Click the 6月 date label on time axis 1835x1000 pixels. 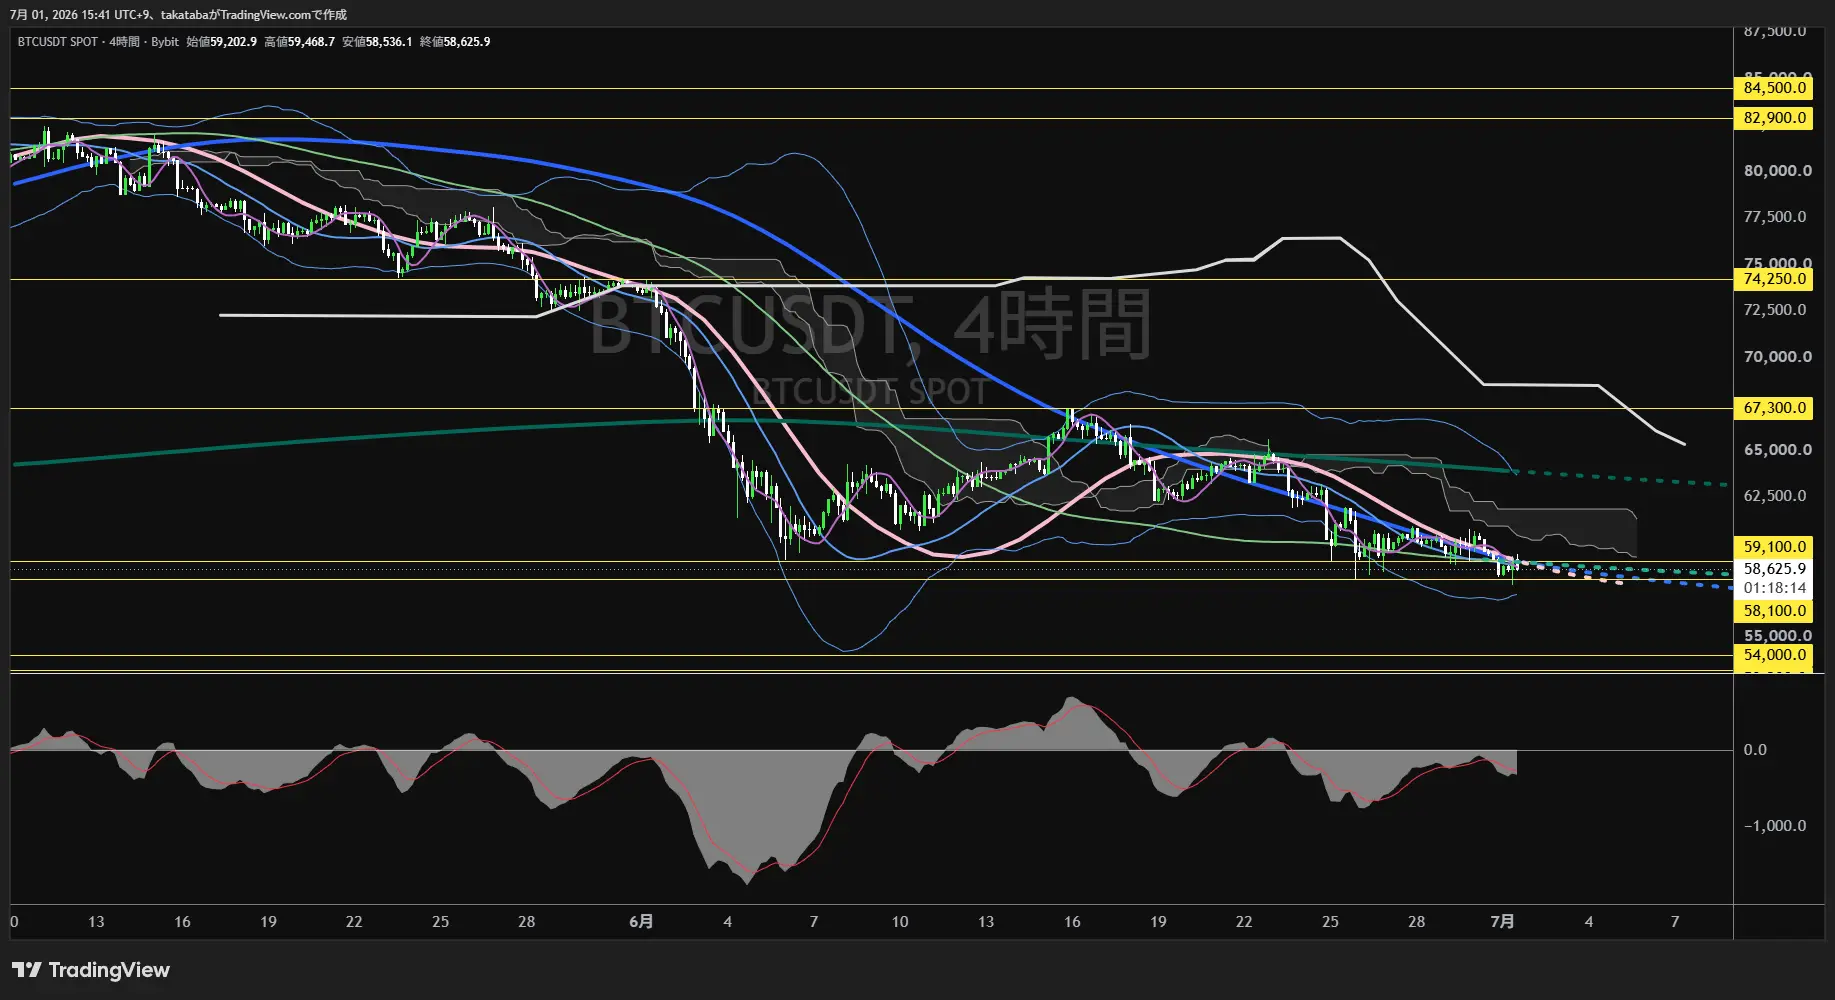click(641, 921)
